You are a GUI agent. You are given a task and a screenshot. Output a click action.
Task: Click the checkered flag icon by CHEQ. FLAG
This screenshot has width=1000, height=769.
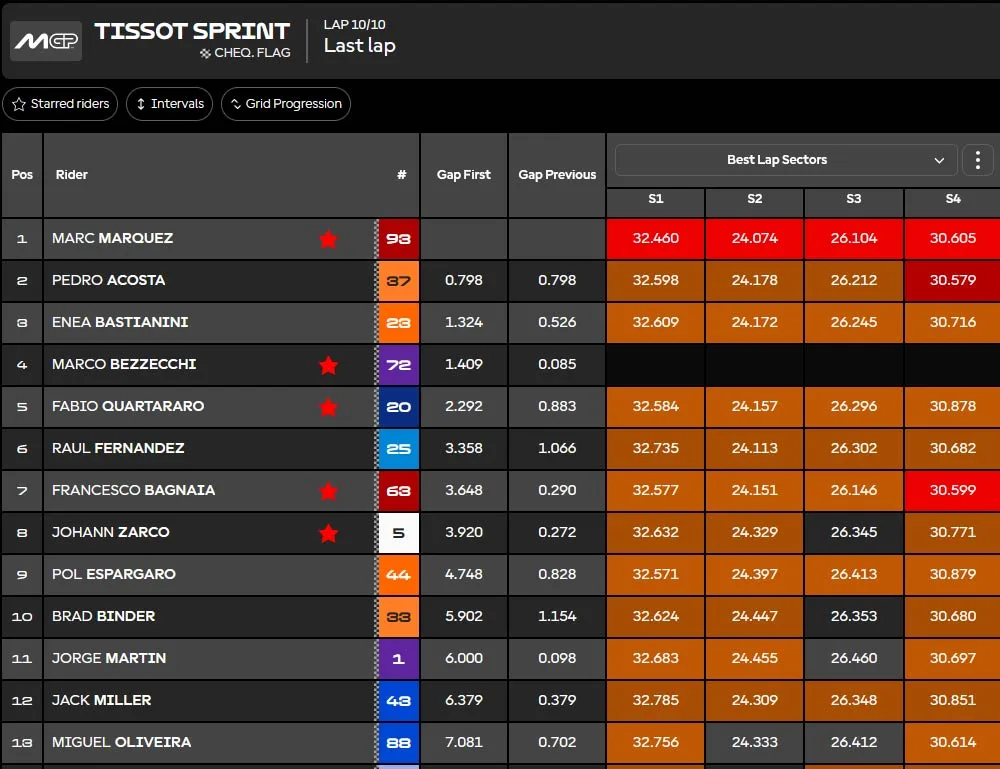point(205,53)
